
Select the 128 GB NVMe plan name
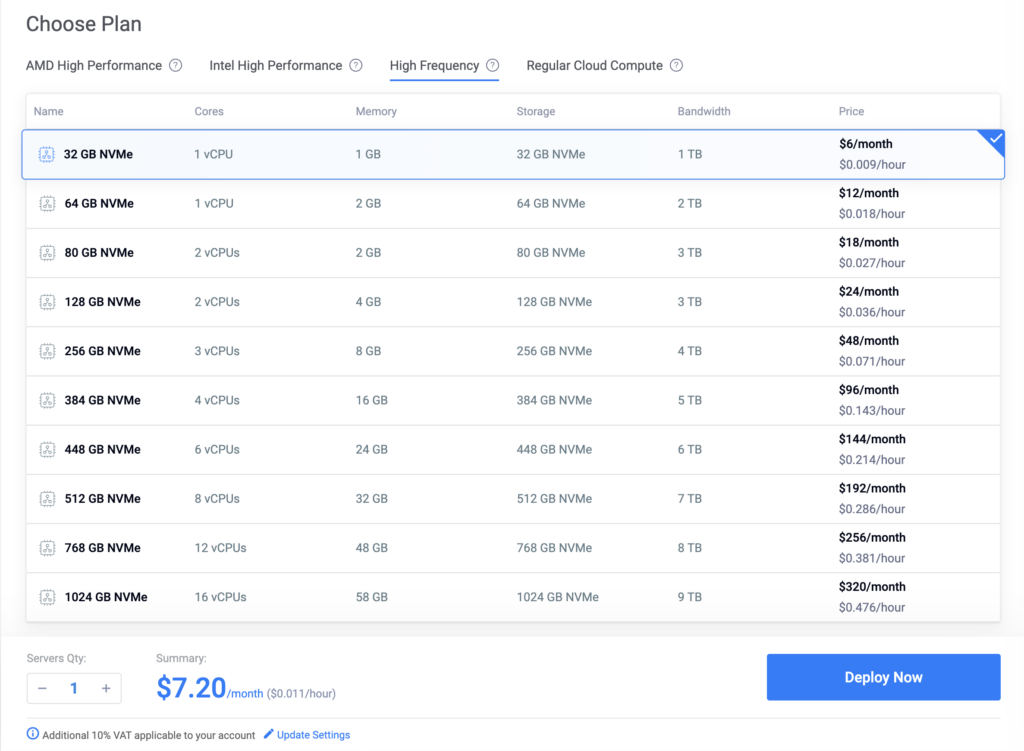click(103, 302)
